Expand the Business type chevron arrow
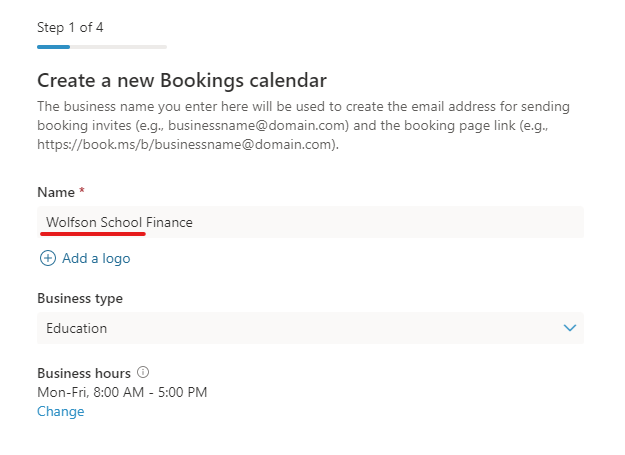The width and height of the screenshot is (625, 455). (x=570, y=328)
